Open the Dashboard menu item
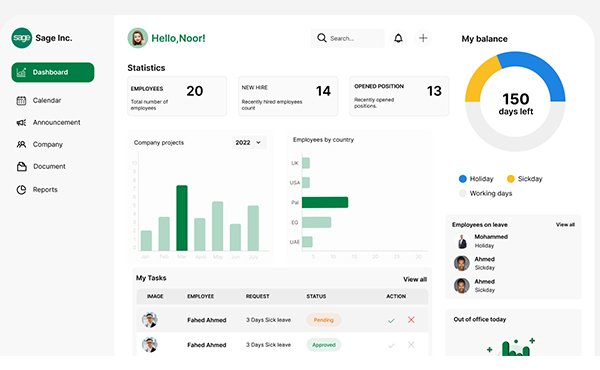Screen dimensions: 600x370 point(53,72)
